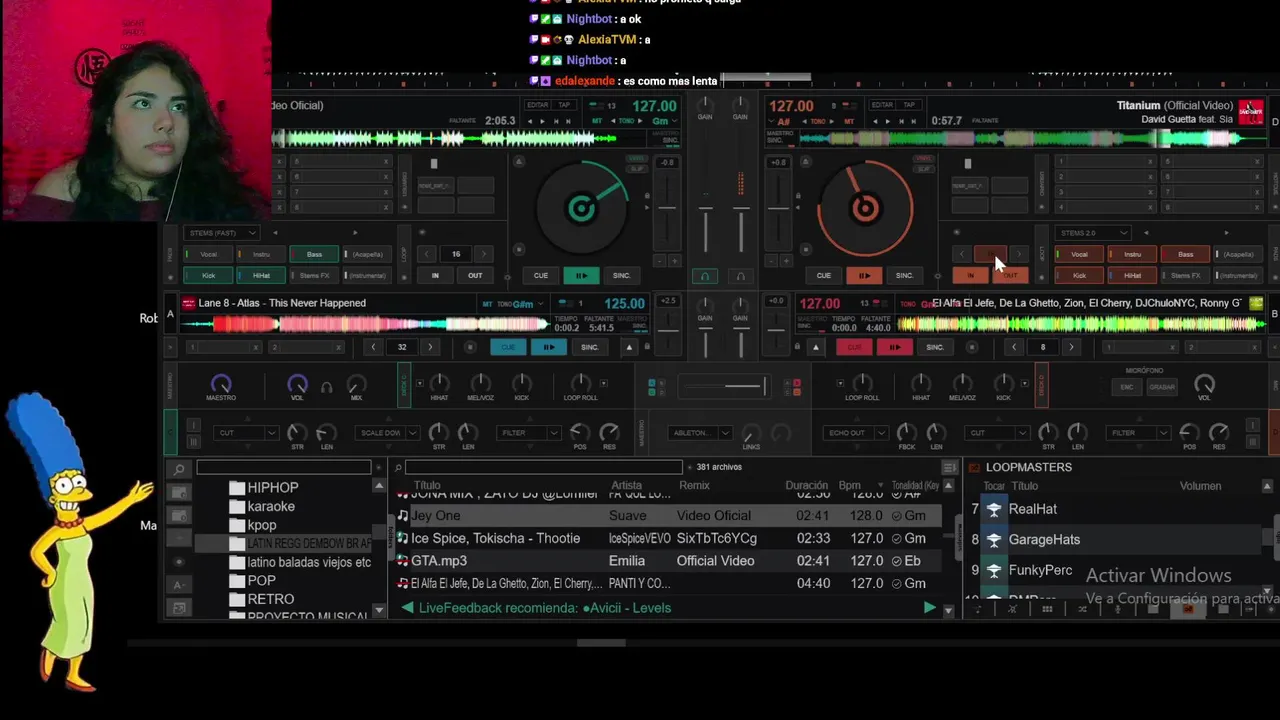Toggle headphone cue for right deck
Image resolution: width=1280 pixels, height=720 pixels.
coord(740,276)
